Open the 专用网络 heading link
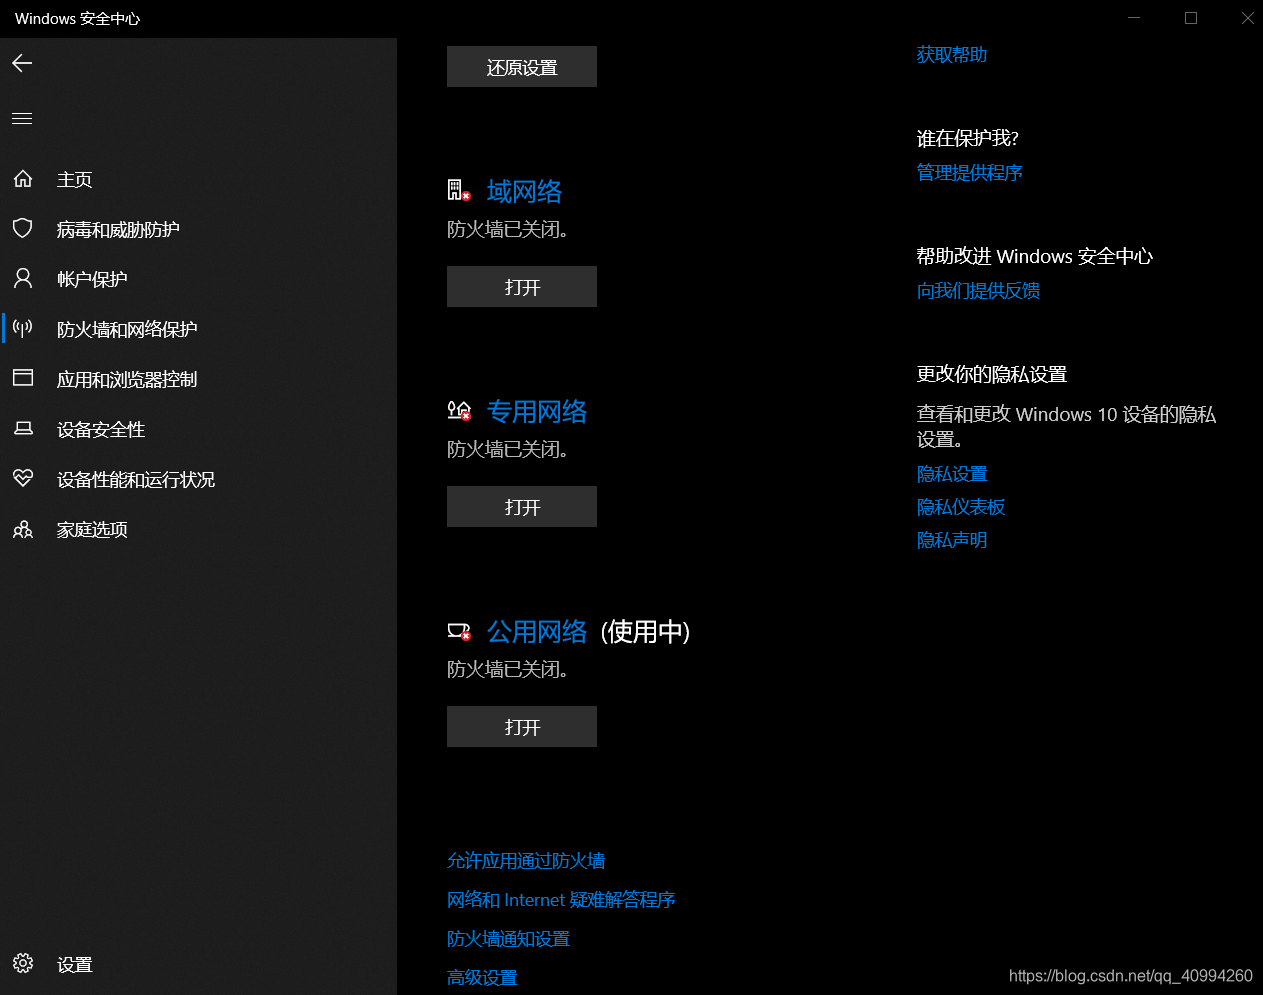Image resolution: width=1263 pixels, height=995 pixels. [x=537, y=411]
